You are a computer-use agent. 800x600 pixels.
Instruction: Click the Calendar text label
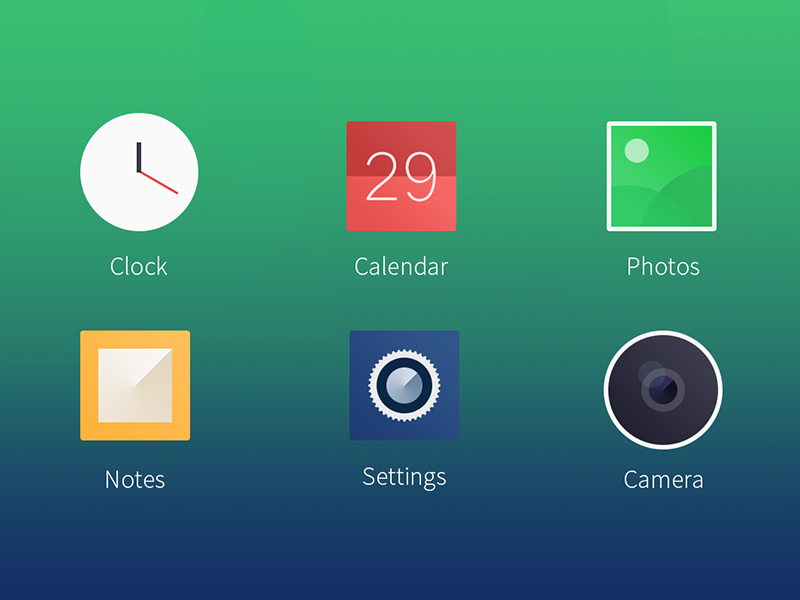click(x=401, y=266)
